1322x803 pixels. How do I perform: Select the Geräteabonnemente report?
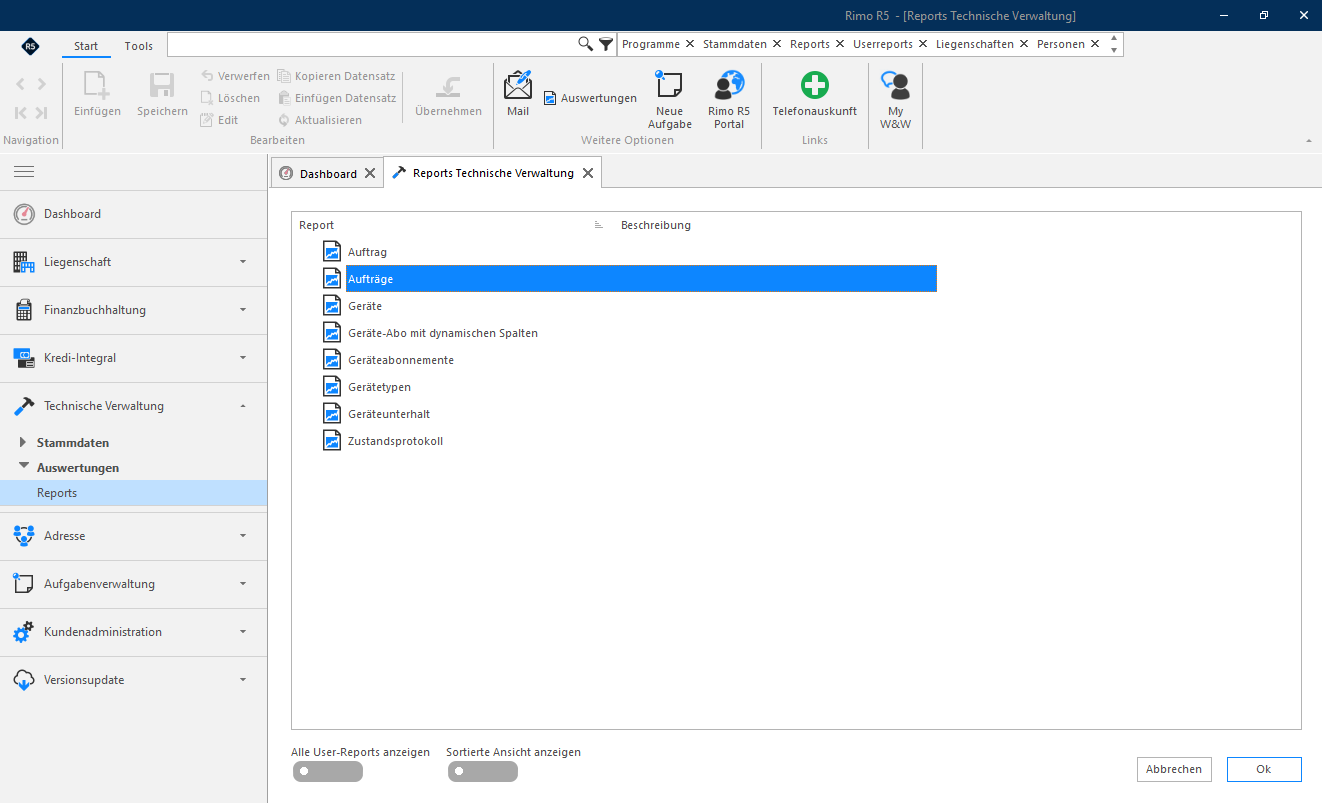pyautogui.click(x=401, y=360)
